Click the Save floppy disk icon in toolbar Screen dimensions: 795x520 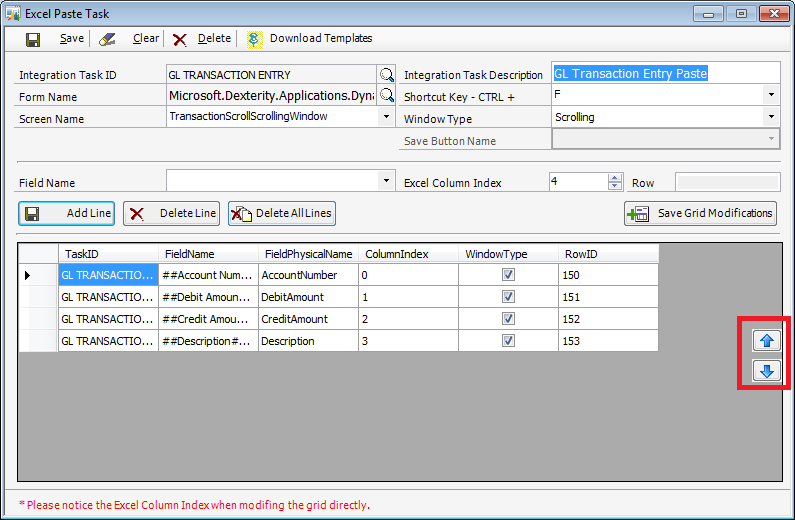[x=33, y=40]
